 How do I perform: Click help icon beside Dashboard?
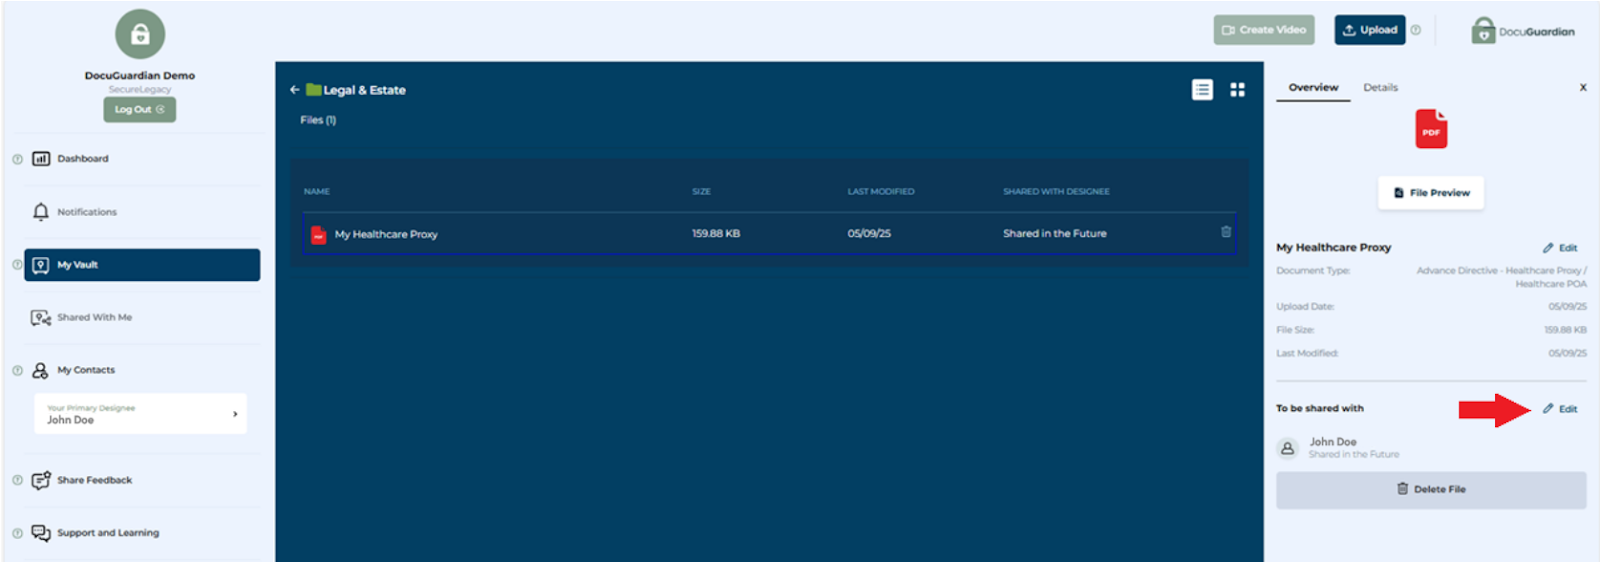pyautogui.click(x=17, y=159)
